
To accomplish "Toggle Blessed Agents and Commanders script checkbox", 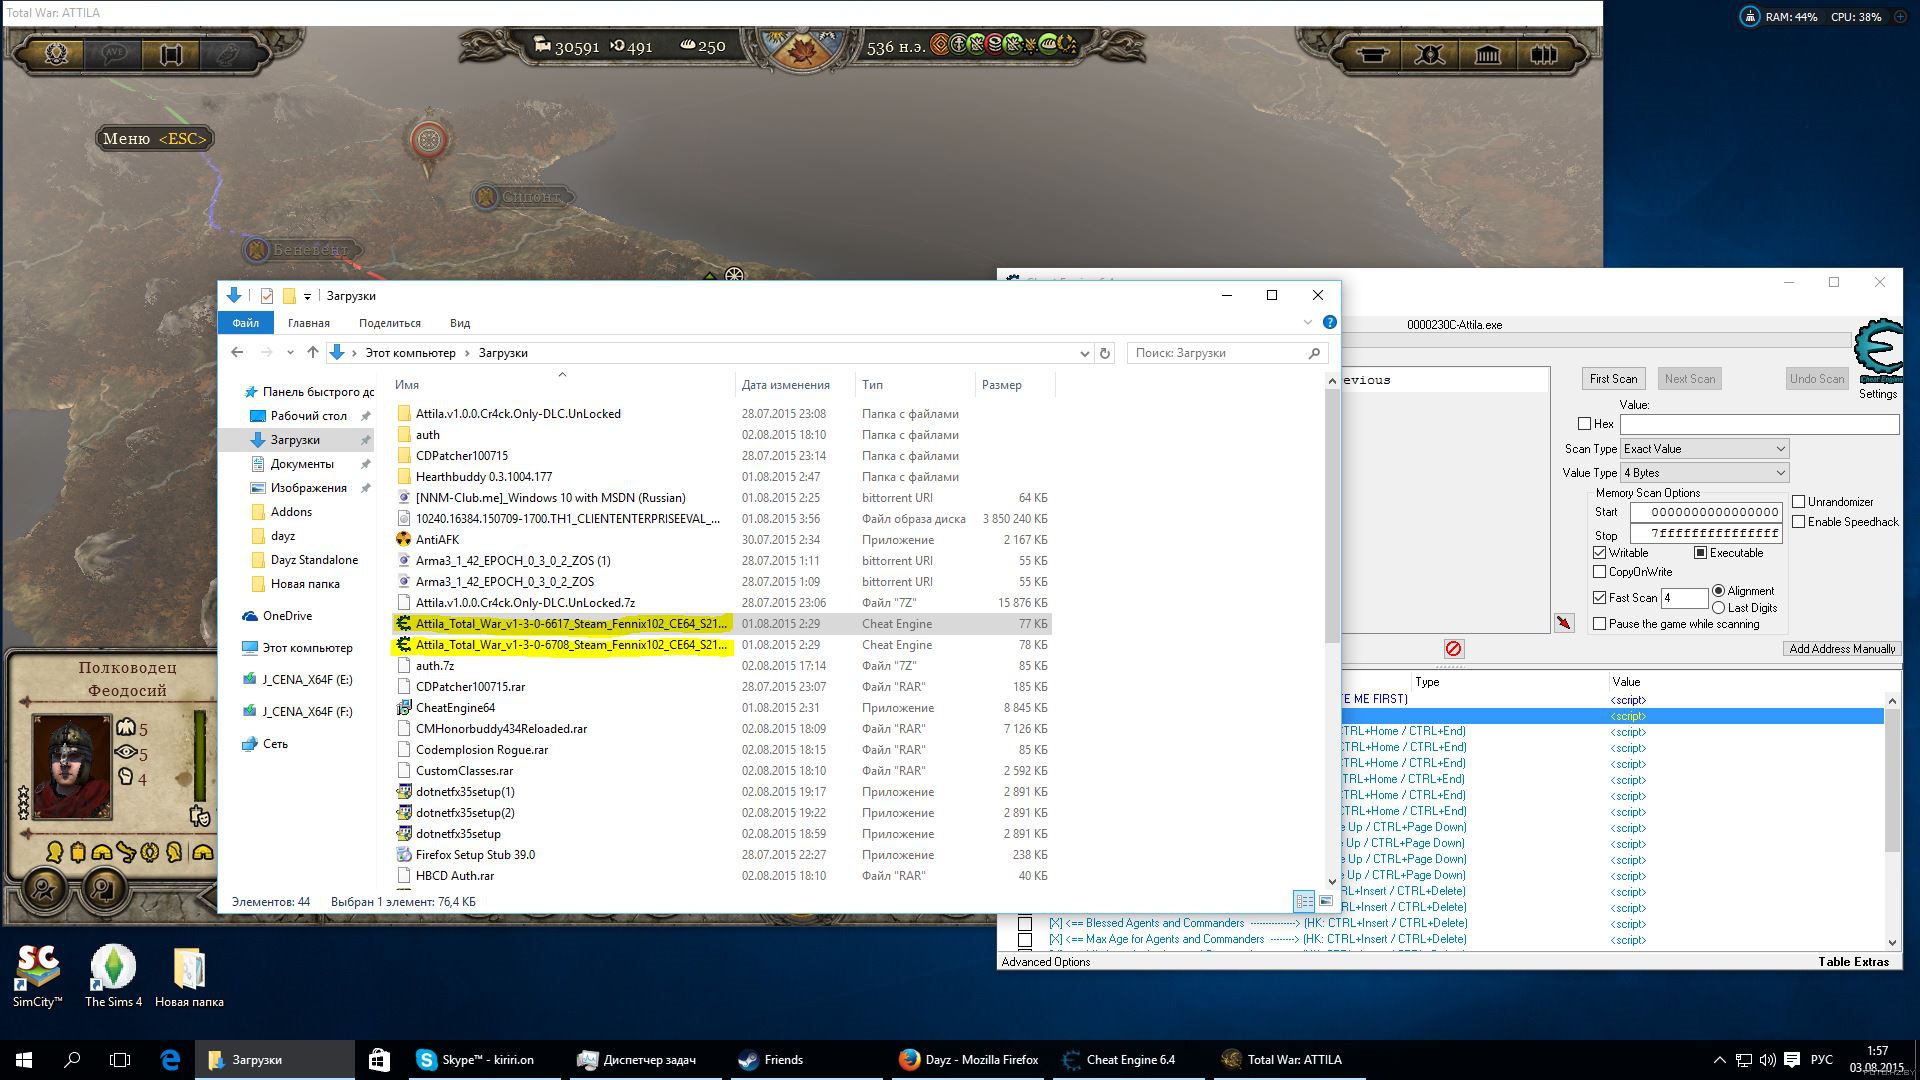I will point(1025,923).
